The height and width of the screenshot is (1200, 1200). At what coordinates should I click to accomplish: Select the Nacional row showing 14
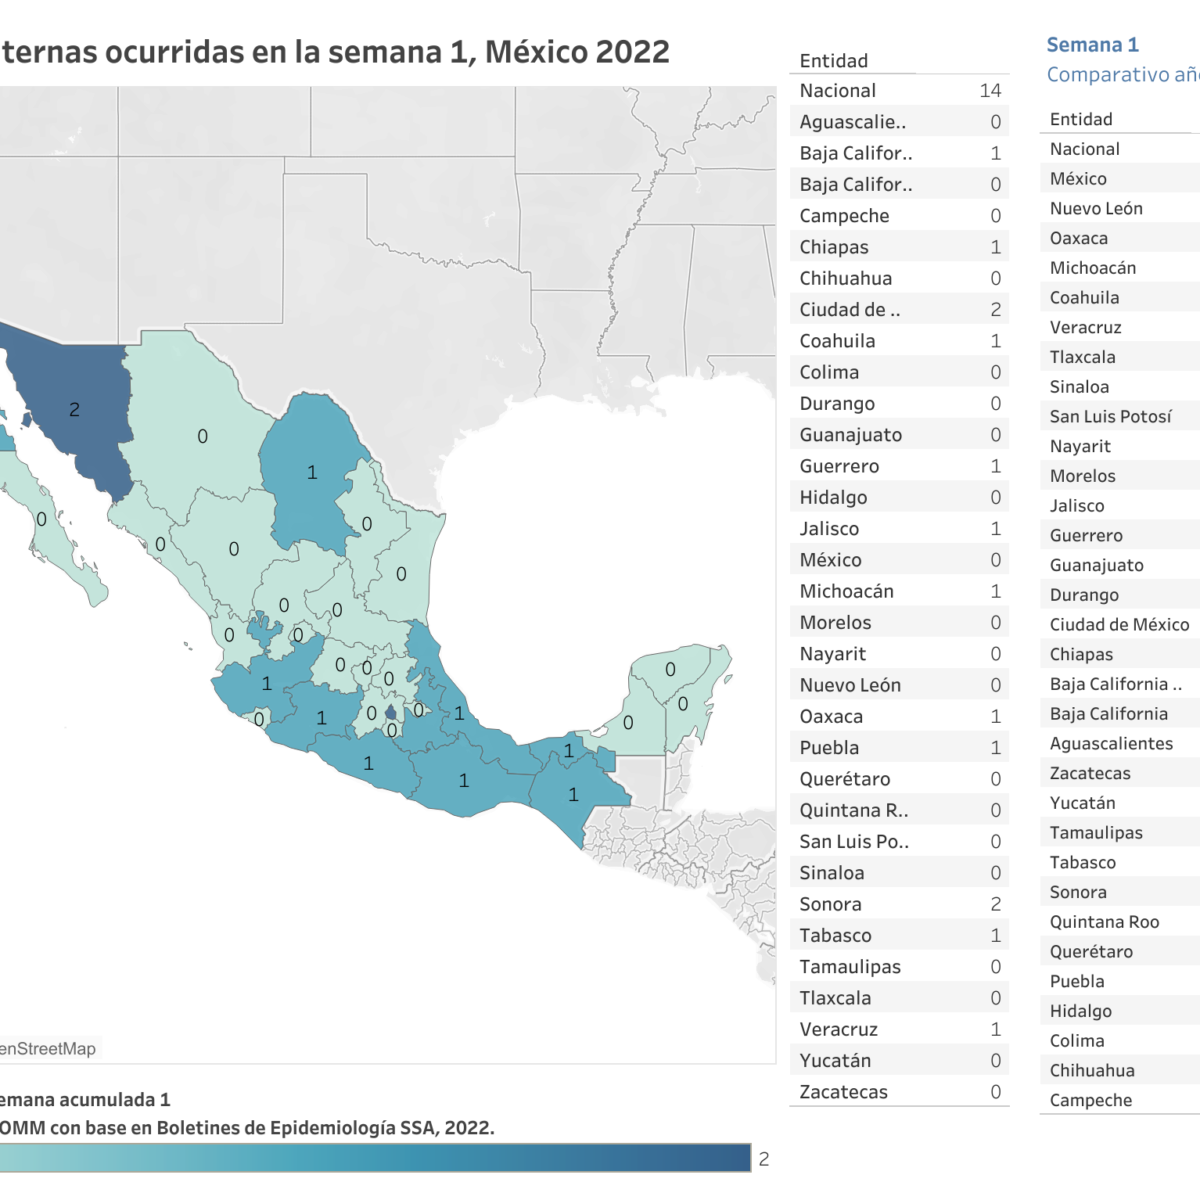(x=898, y=91)
